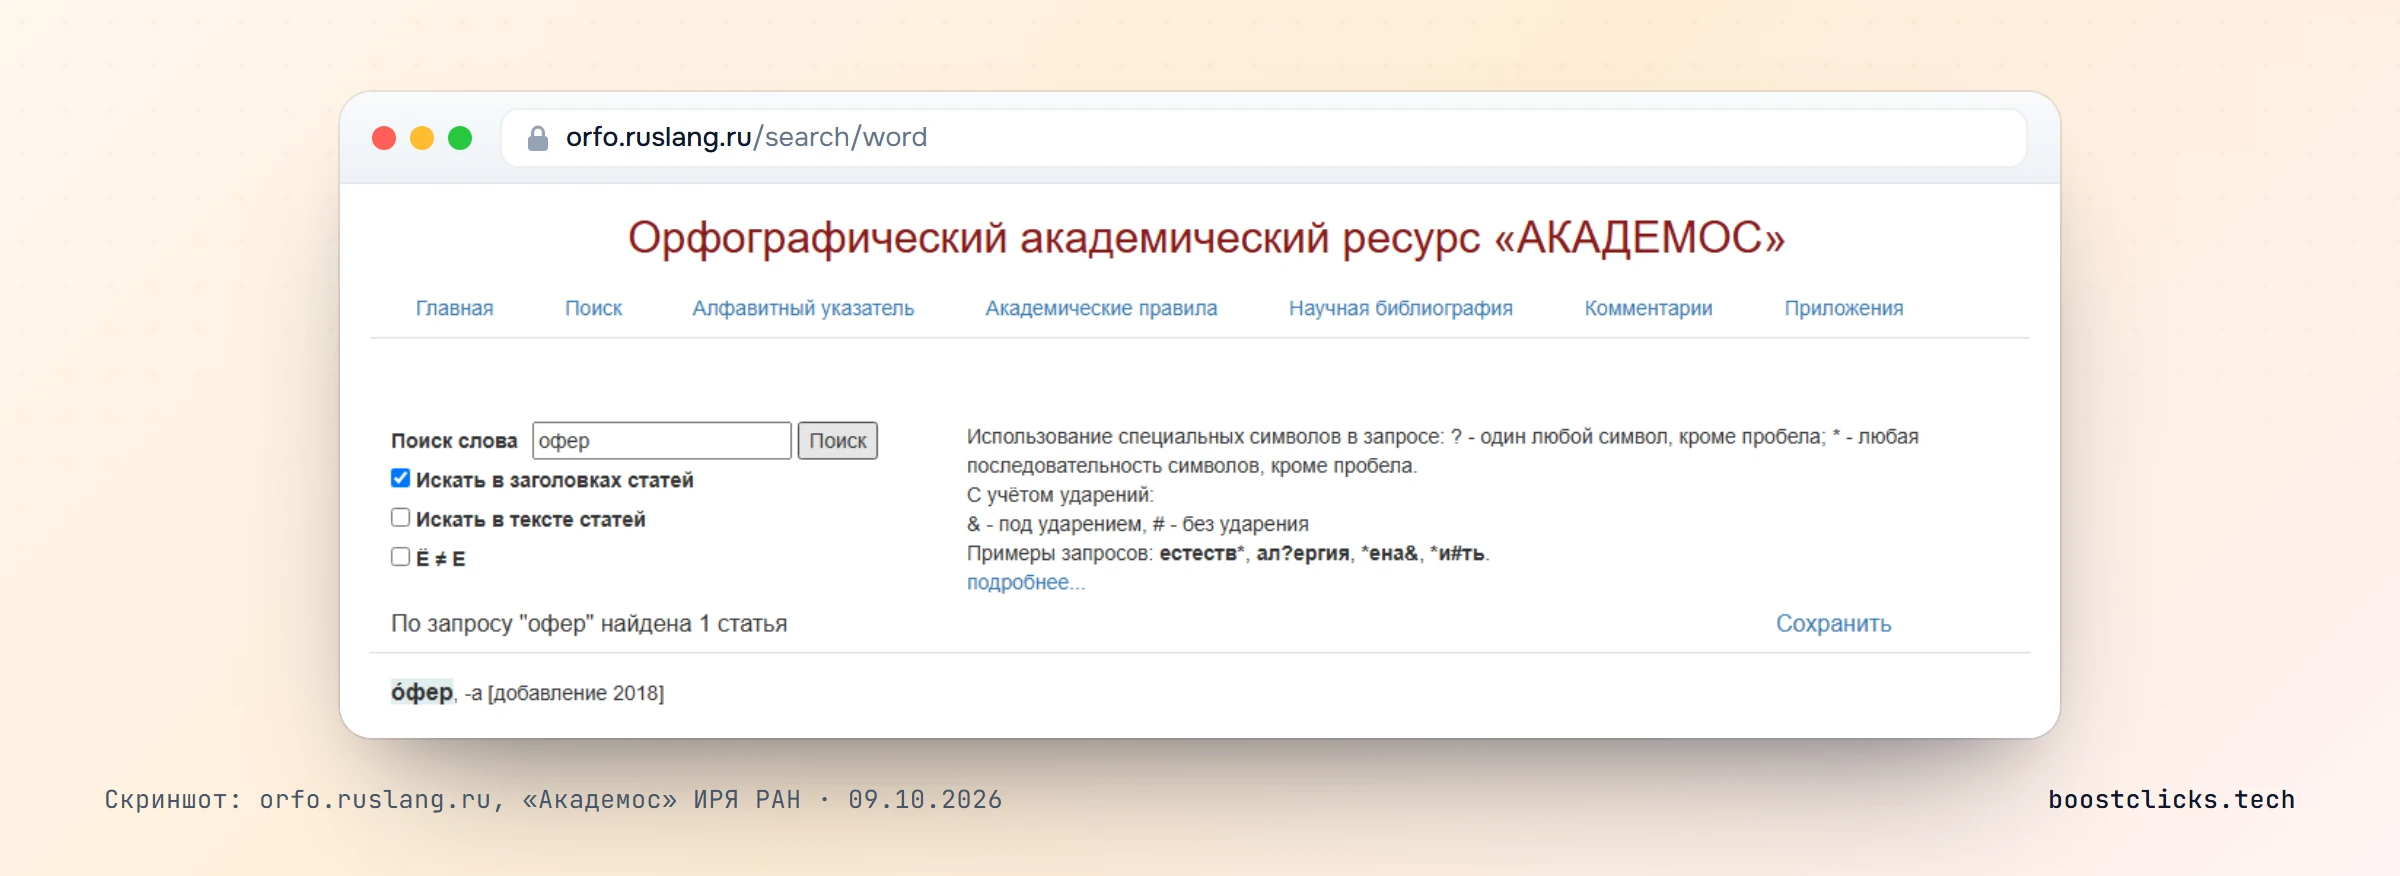2400x876 pixels.
Task: Go to the Поиск navigation link
Action: coord(593,308)
